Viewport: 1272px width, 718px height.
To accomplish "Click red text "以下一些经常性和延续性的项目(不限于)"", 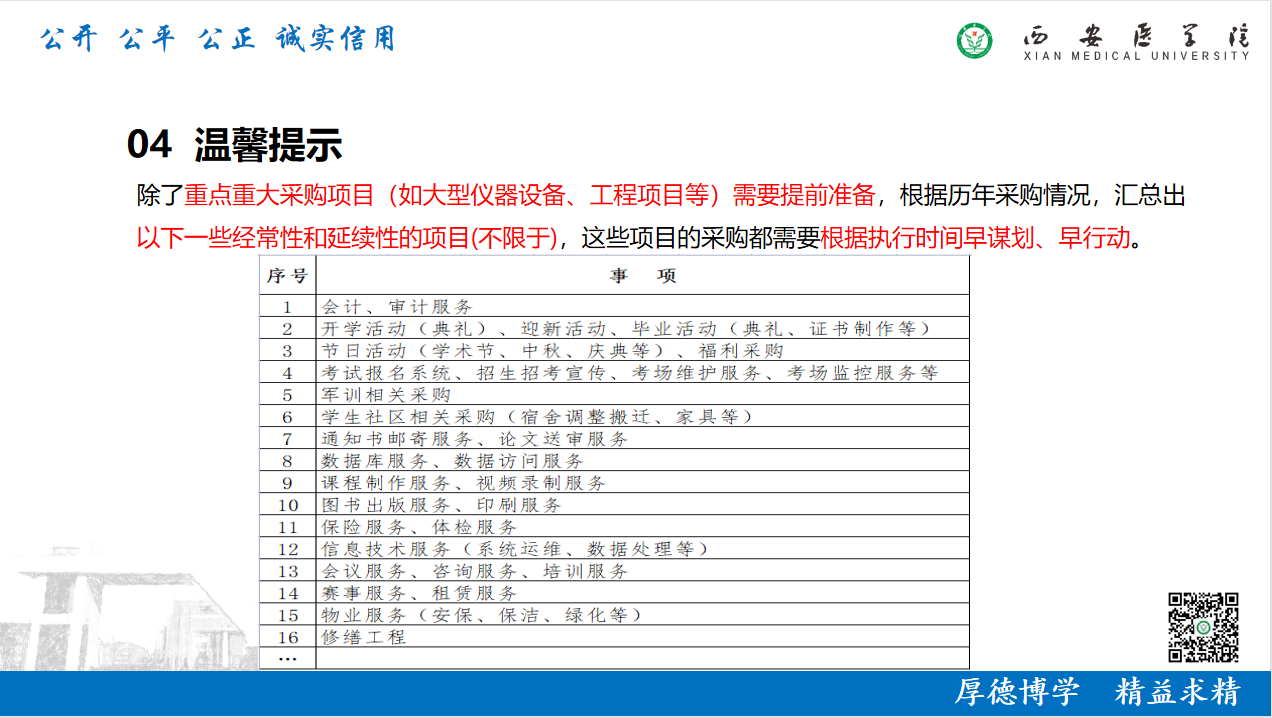I will pos(346,239).
